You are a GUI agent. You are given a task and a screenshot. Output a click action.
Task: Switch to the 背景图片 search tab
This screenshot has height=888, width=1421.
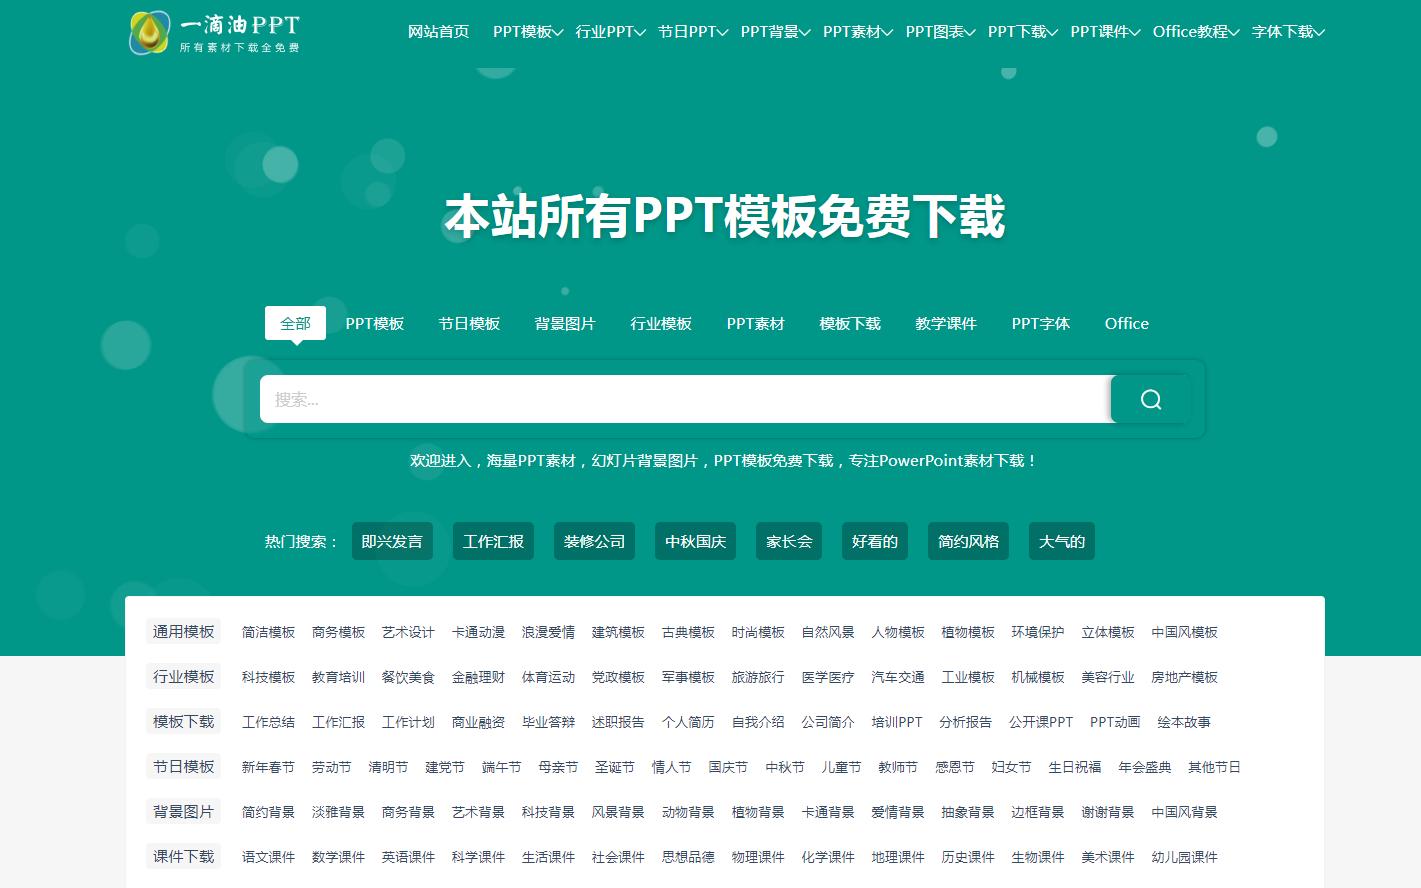coord(564,323)
